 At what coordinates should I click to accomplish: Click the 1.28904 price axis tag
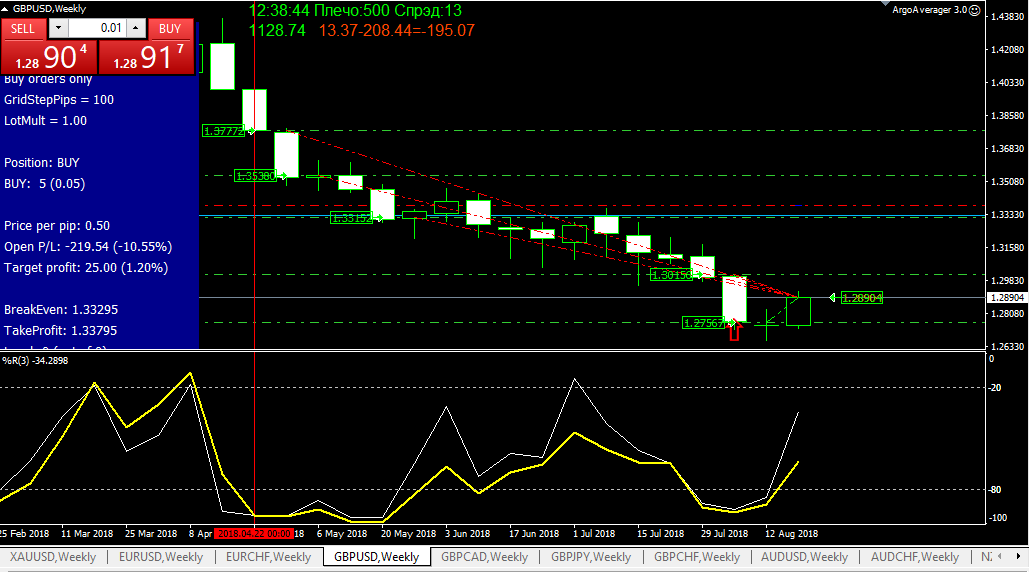[1007, 298]
